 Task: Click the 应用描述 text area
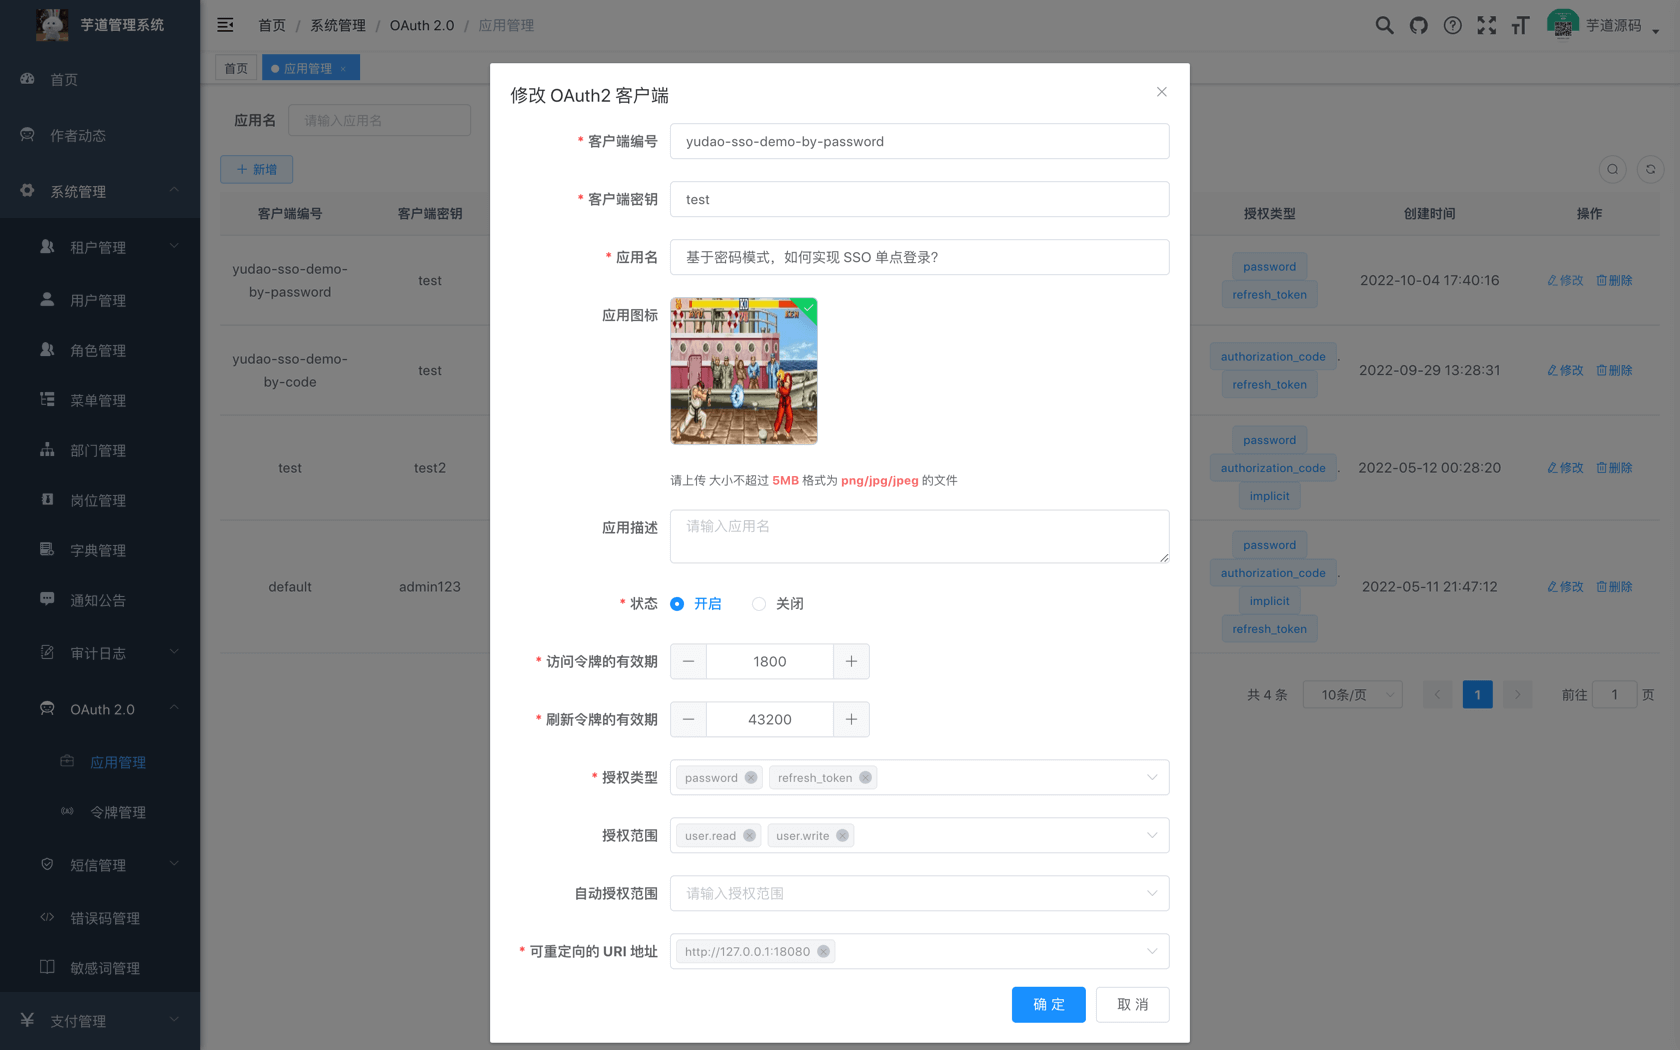tap(919, 536)
